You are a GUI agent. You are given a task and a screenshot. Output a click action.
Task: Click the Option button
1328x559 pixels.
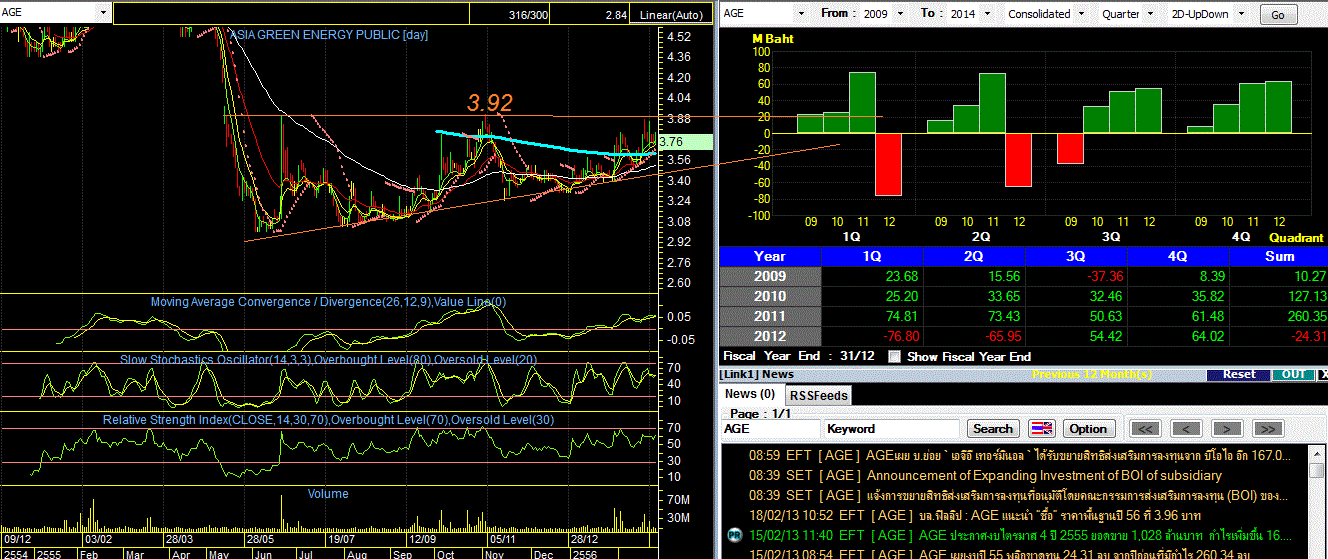1088,428
